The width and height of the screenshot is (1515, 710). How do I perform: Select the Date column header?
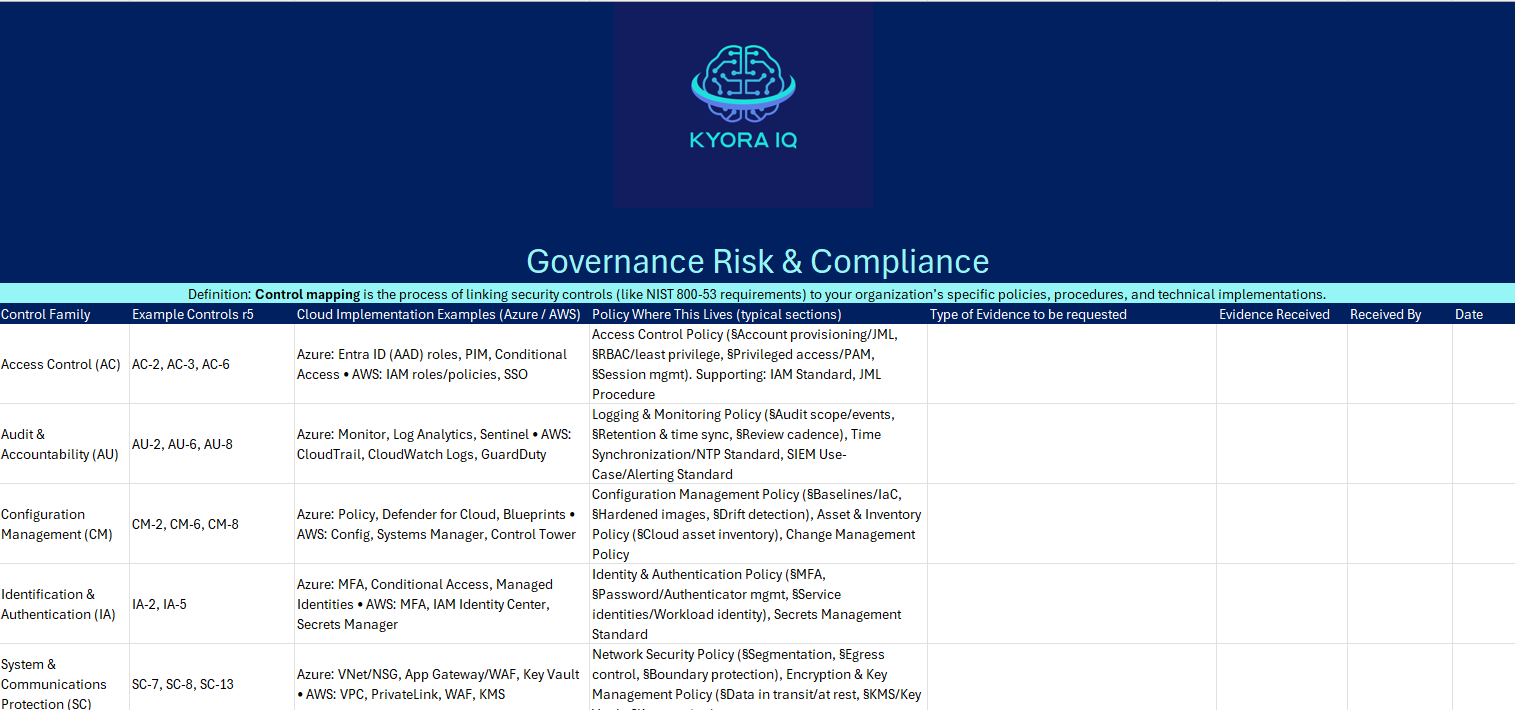coord(1469,314)
